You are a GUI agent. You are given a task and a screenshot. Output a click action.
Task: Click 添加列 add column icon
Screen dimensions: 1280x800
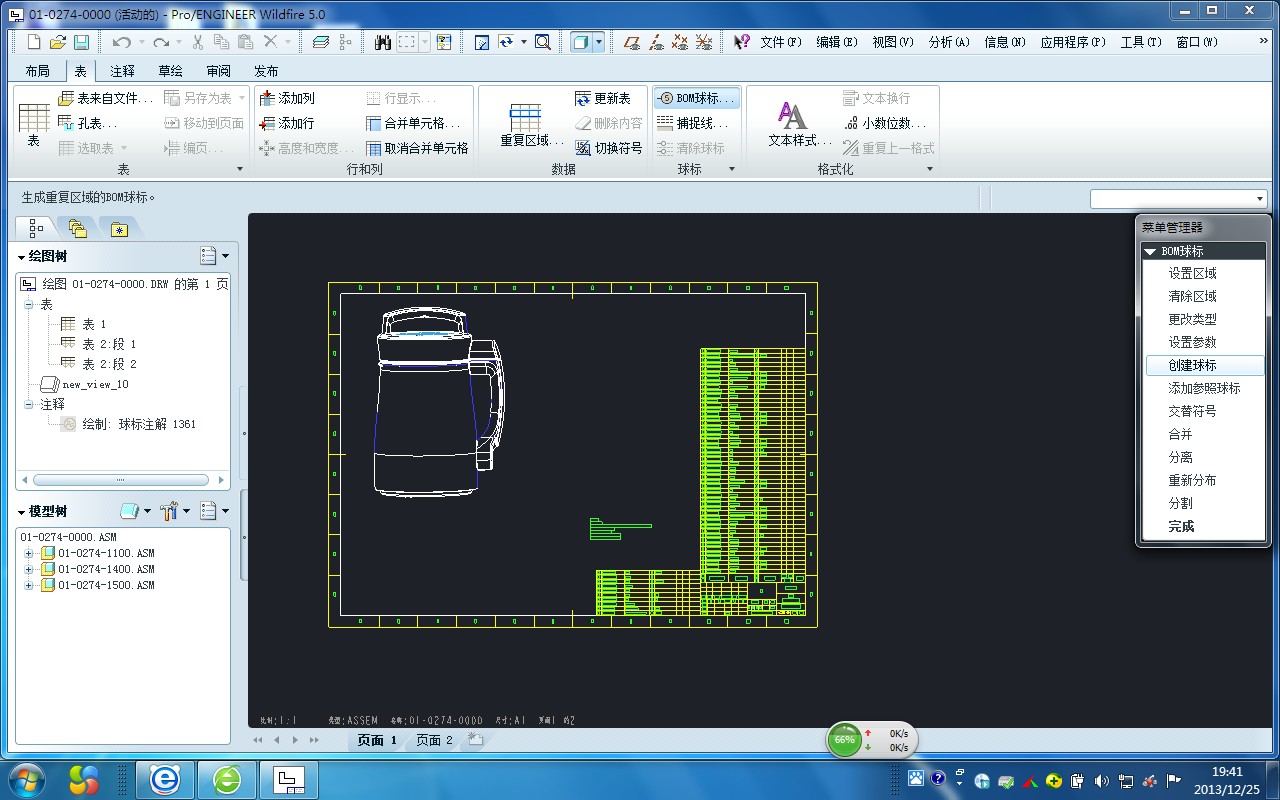[x=267, y=98]
